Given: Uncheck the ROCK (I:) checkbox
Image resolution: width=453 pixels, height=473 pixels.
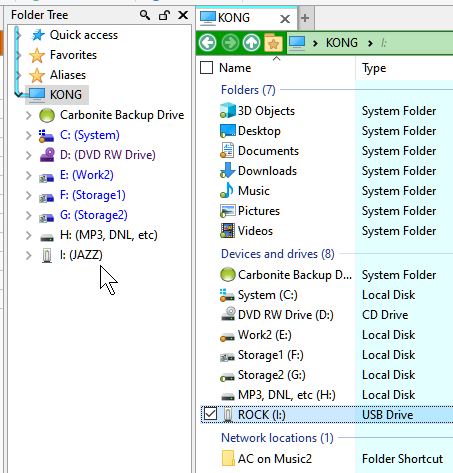Looking at the screenshot, I should point(210,414).
